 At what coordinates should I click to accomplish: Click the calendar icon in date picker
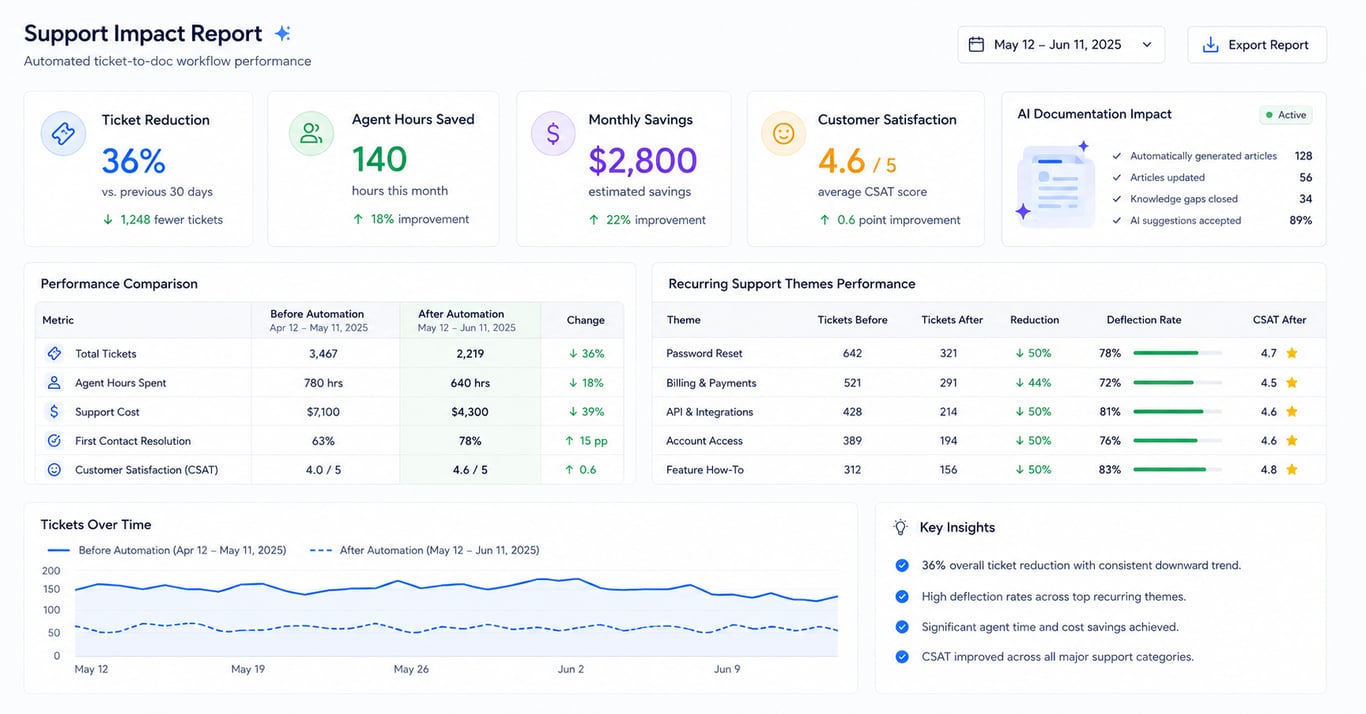click(977, 44)
